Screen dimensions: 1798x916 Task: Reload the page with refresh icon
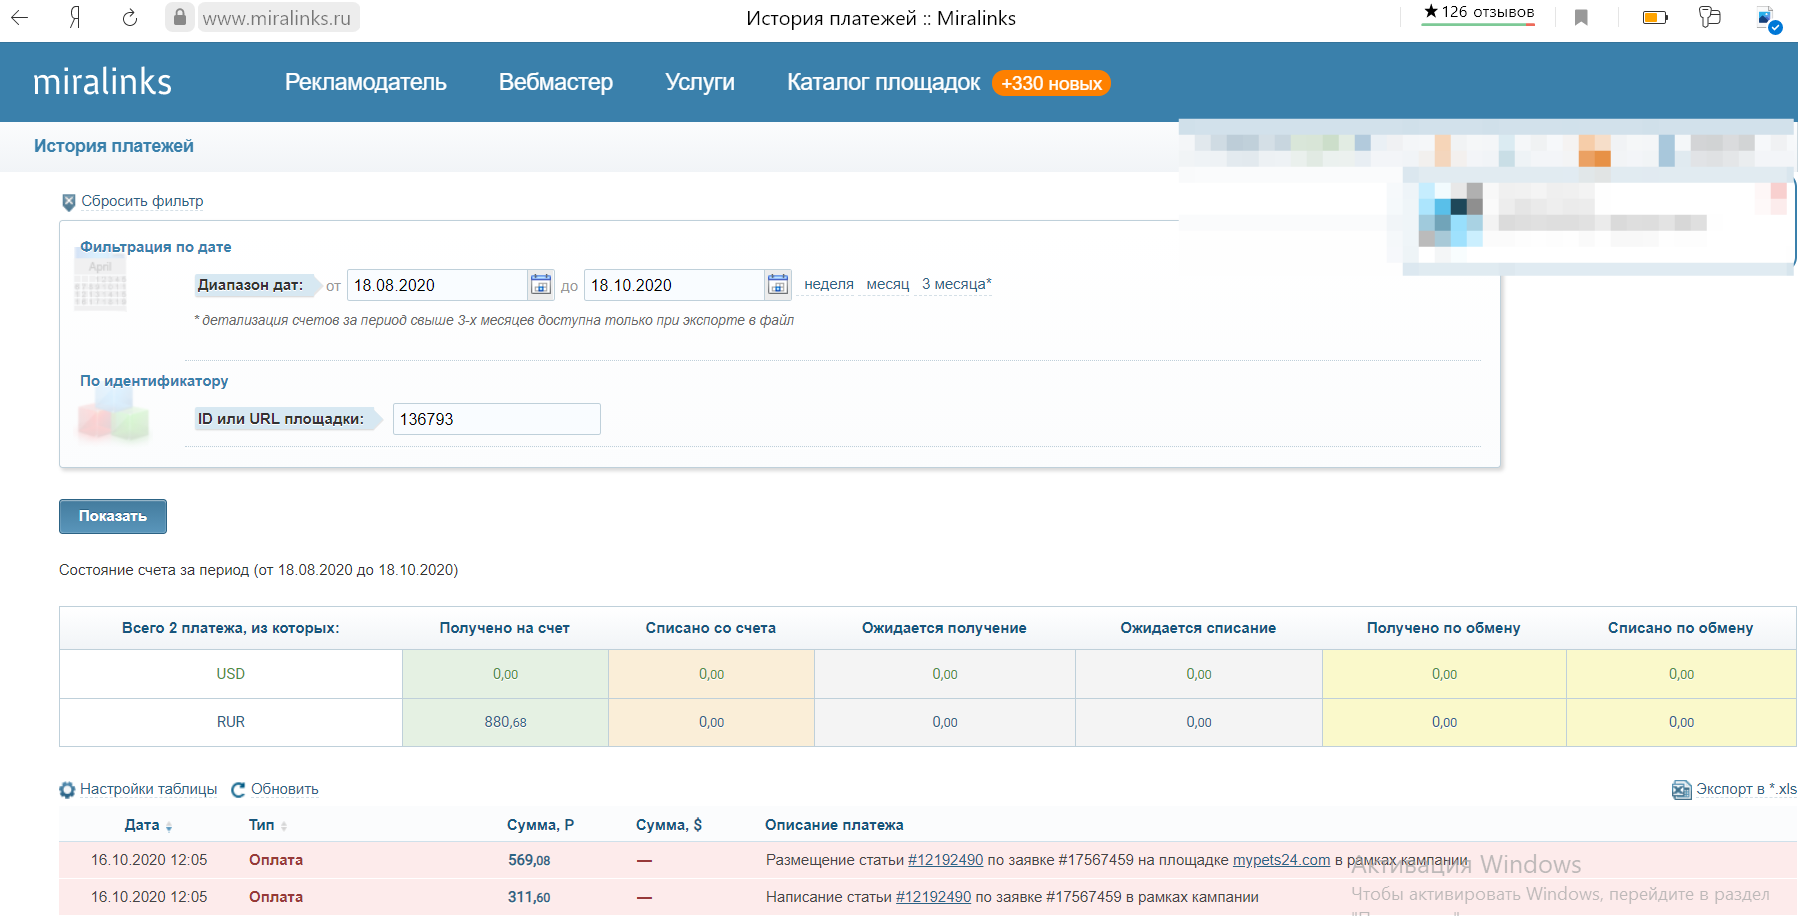pyautogui.click(x=130, y=18)
